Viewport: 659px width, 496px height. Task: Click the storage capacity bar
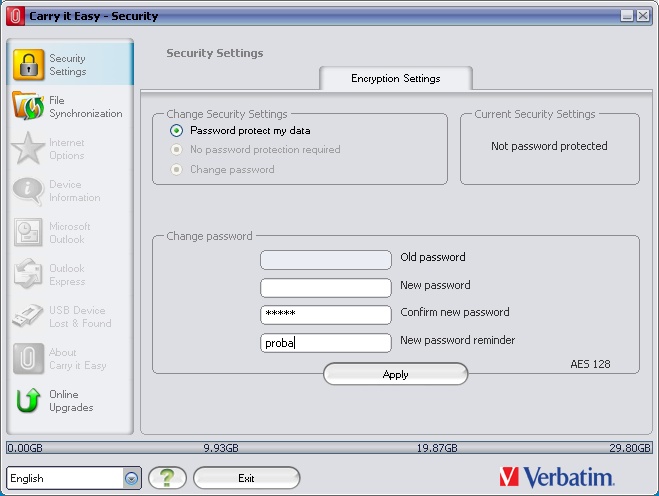tap(329, 448)
